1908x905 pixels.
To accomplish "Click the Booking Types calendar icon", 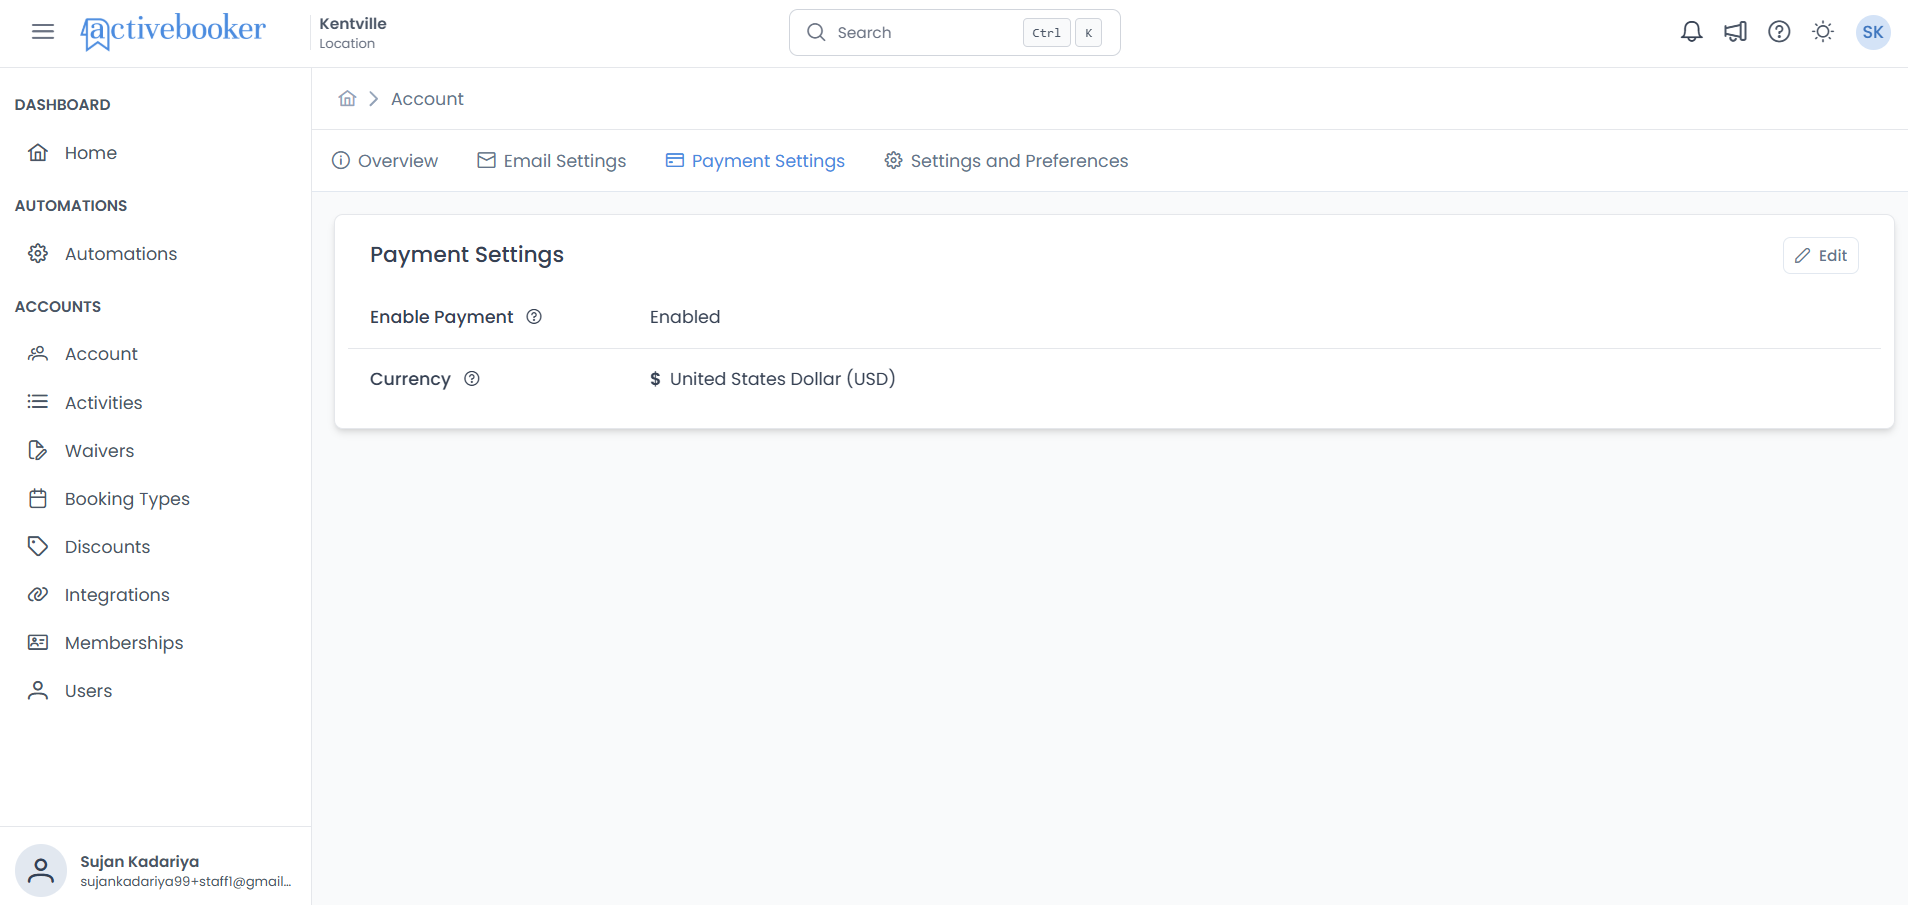I will 38,498.
